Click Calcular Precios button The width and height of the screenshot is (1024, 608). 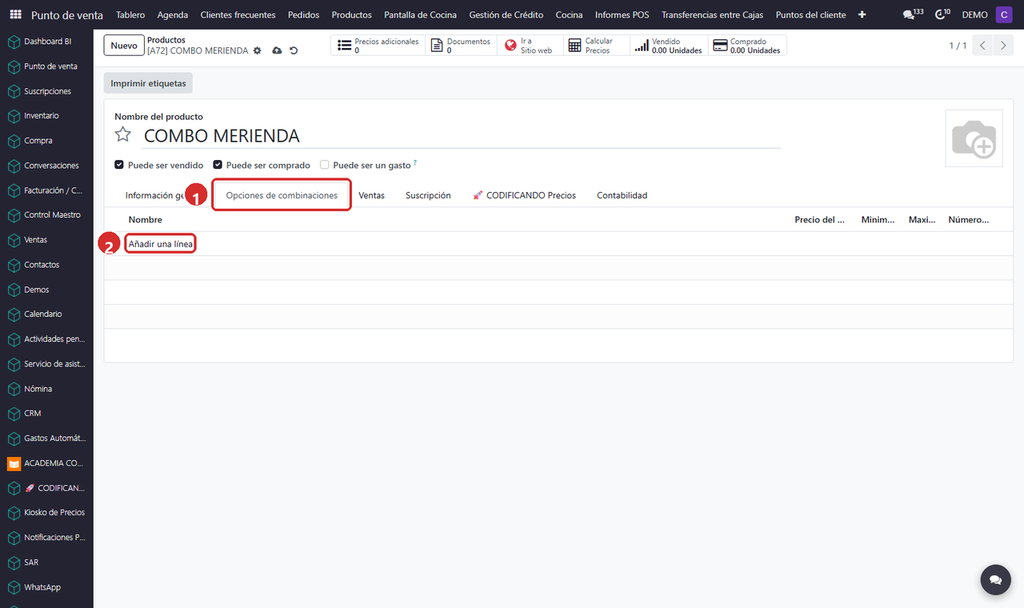pyautogui.click(x=596, y=45)
